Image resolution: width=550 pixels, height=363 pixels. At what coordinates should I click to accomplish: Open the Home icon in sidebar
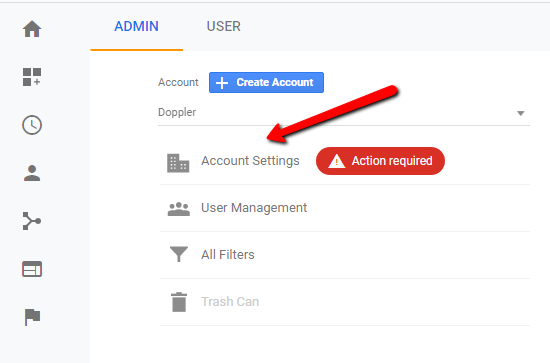[x=32, y=28]
